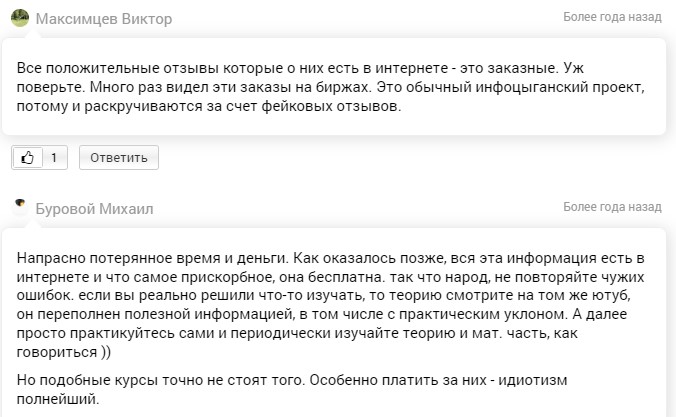Click the like count number 1

point(53,157)
